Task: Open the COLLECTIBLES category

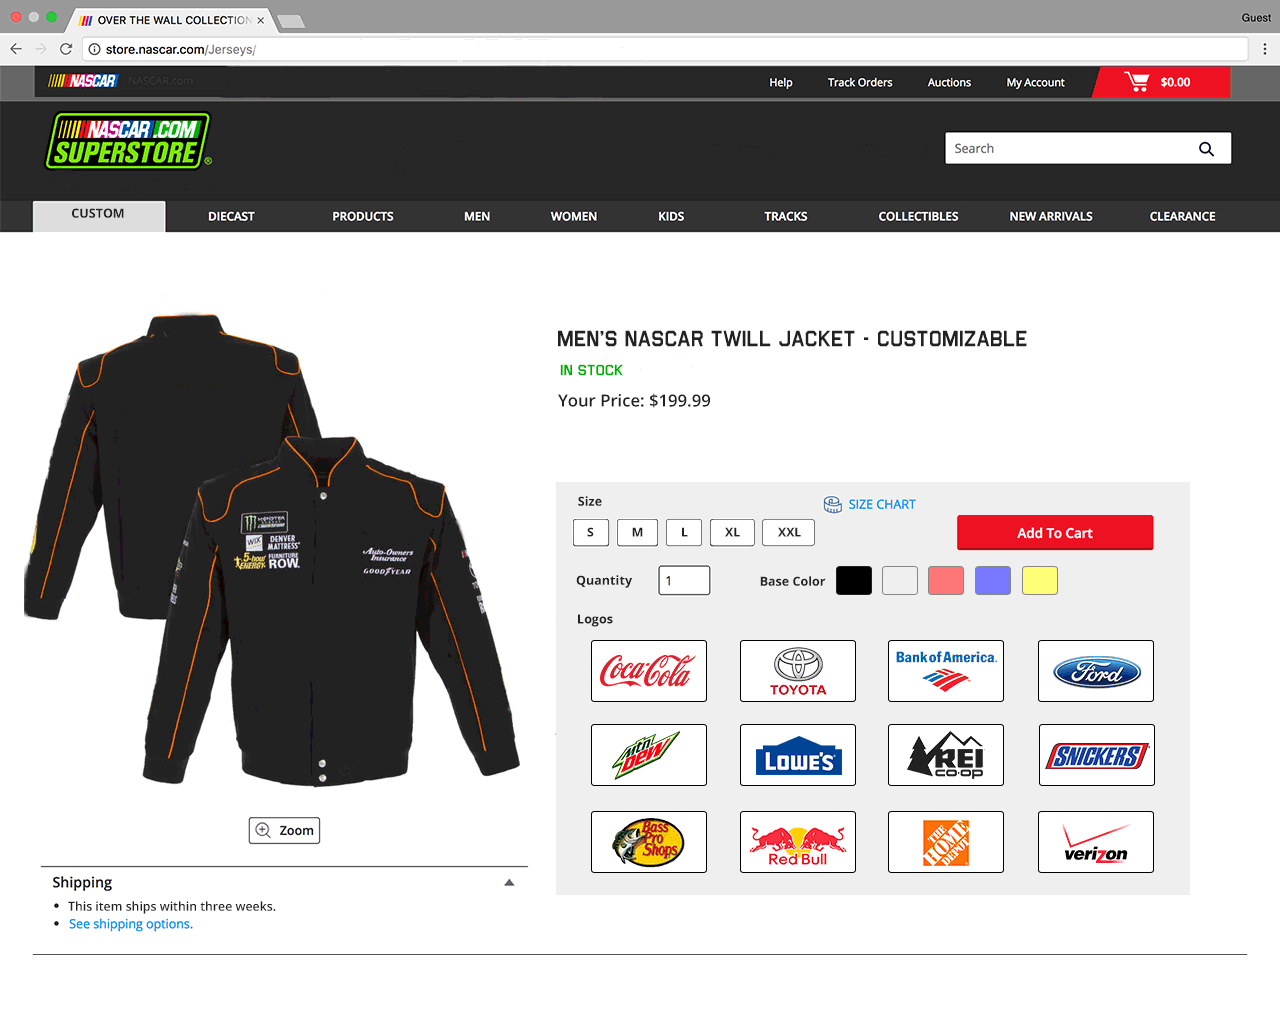Action: tap(918, 216)
